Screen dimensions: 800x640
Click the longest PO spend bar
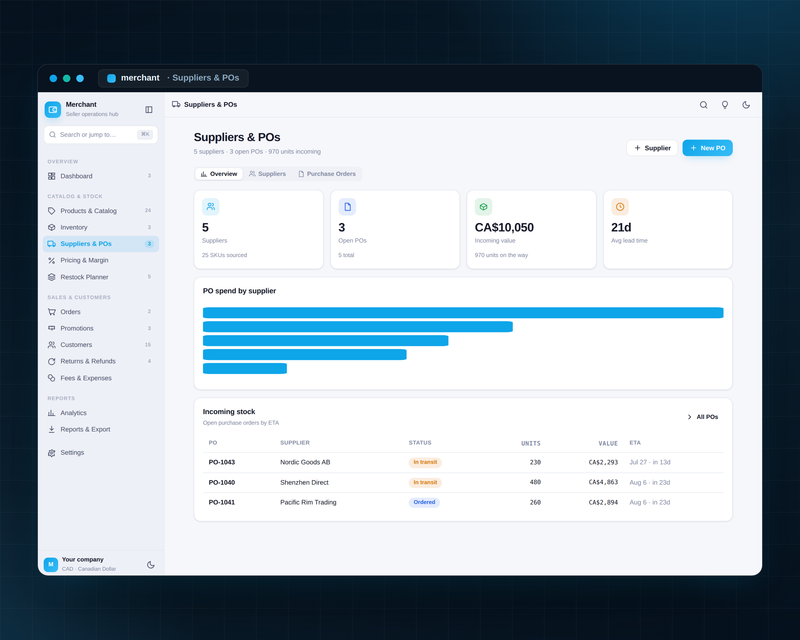[463, 313]
